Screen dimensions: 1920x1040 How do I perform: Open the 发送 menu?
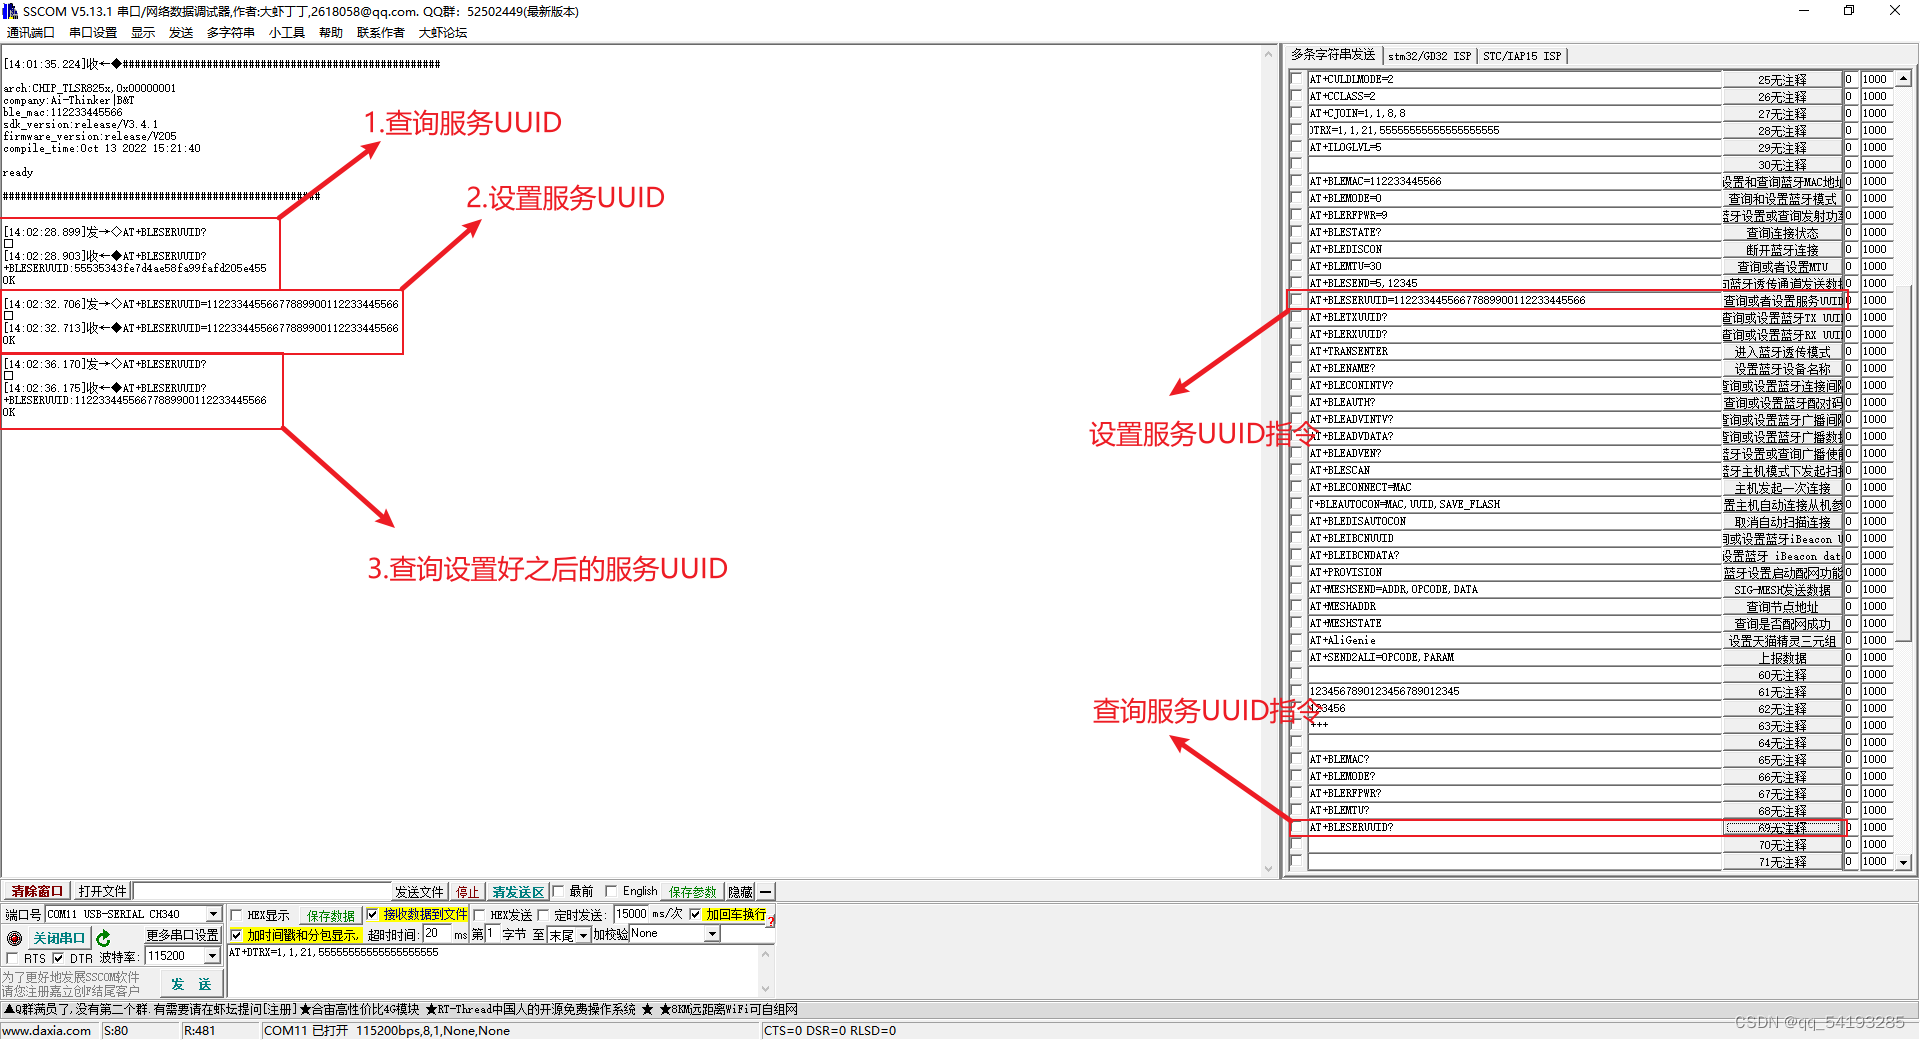coord(181,33)
